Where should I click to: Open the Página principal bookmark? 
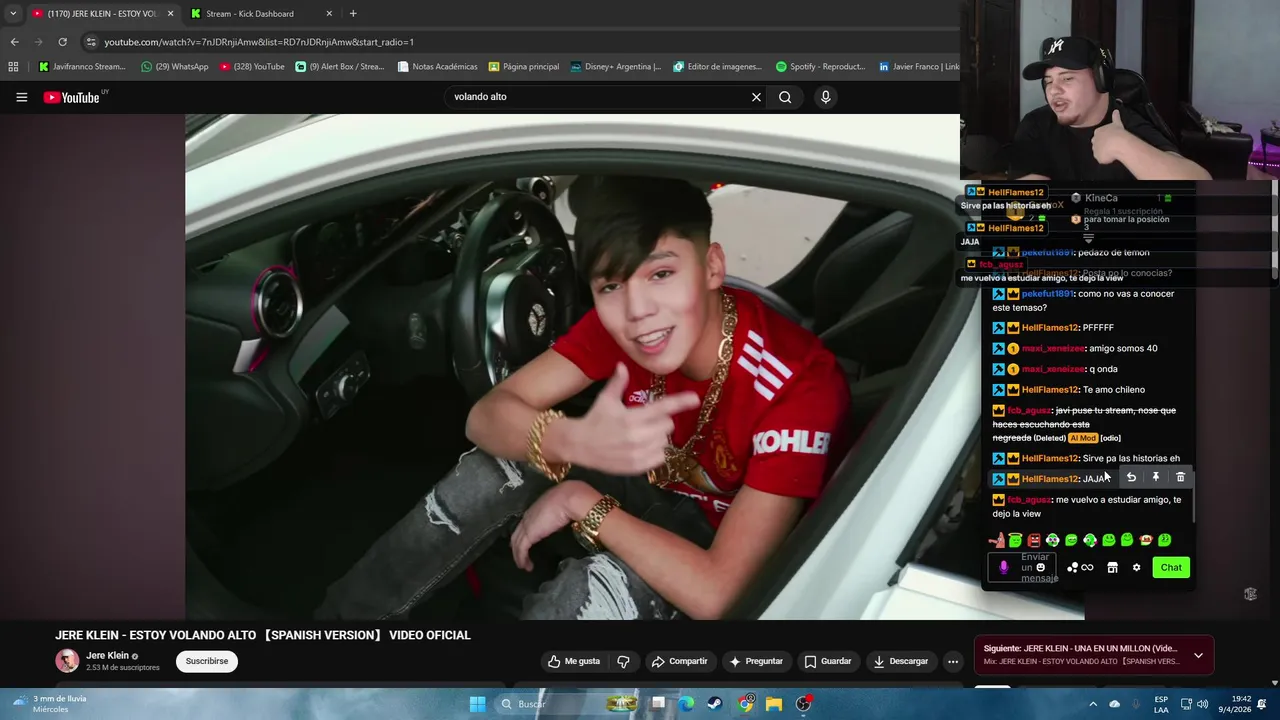click(x=524, y=67)
